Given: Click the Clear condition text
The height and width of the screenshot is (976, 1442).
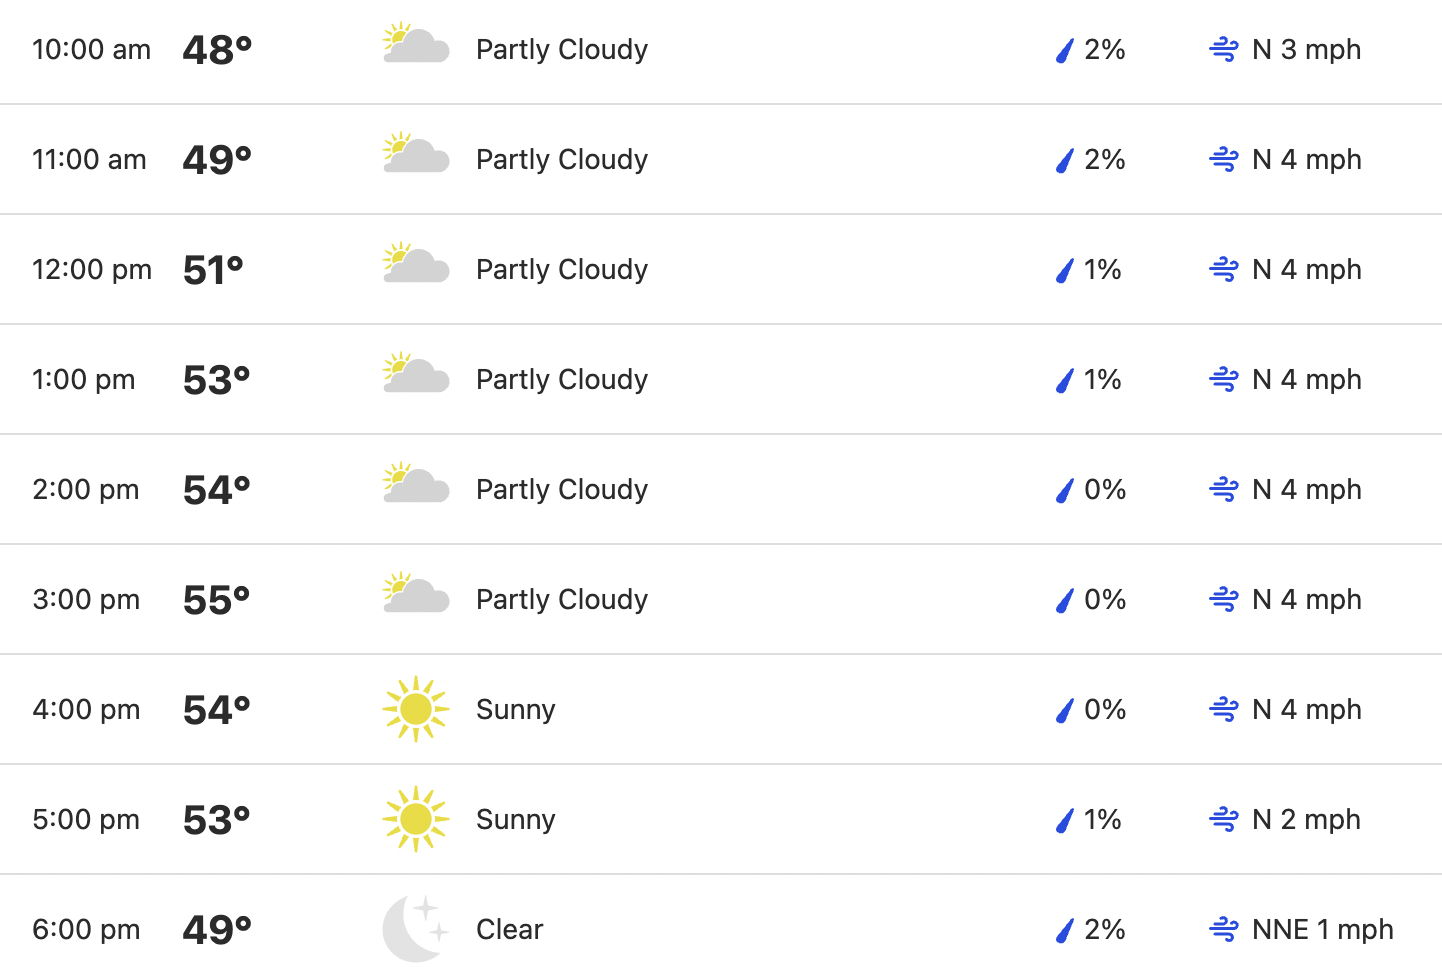Looking at the screenshot, I should (510, 929).
